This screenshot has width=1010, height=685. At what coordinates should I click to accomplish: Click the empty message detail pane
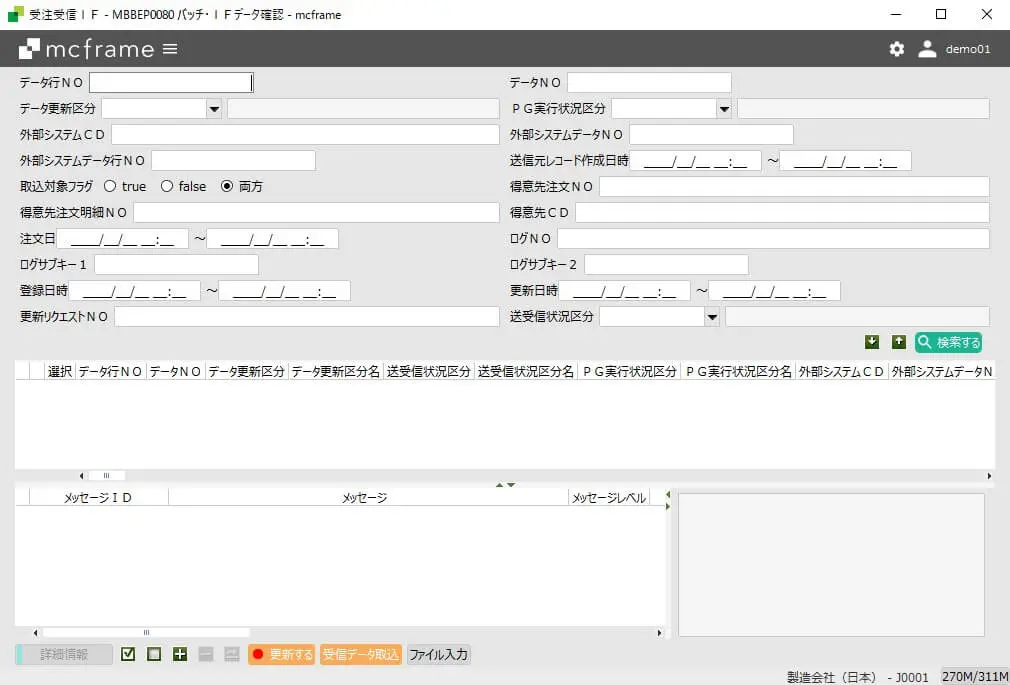click(x=831, y=565)
